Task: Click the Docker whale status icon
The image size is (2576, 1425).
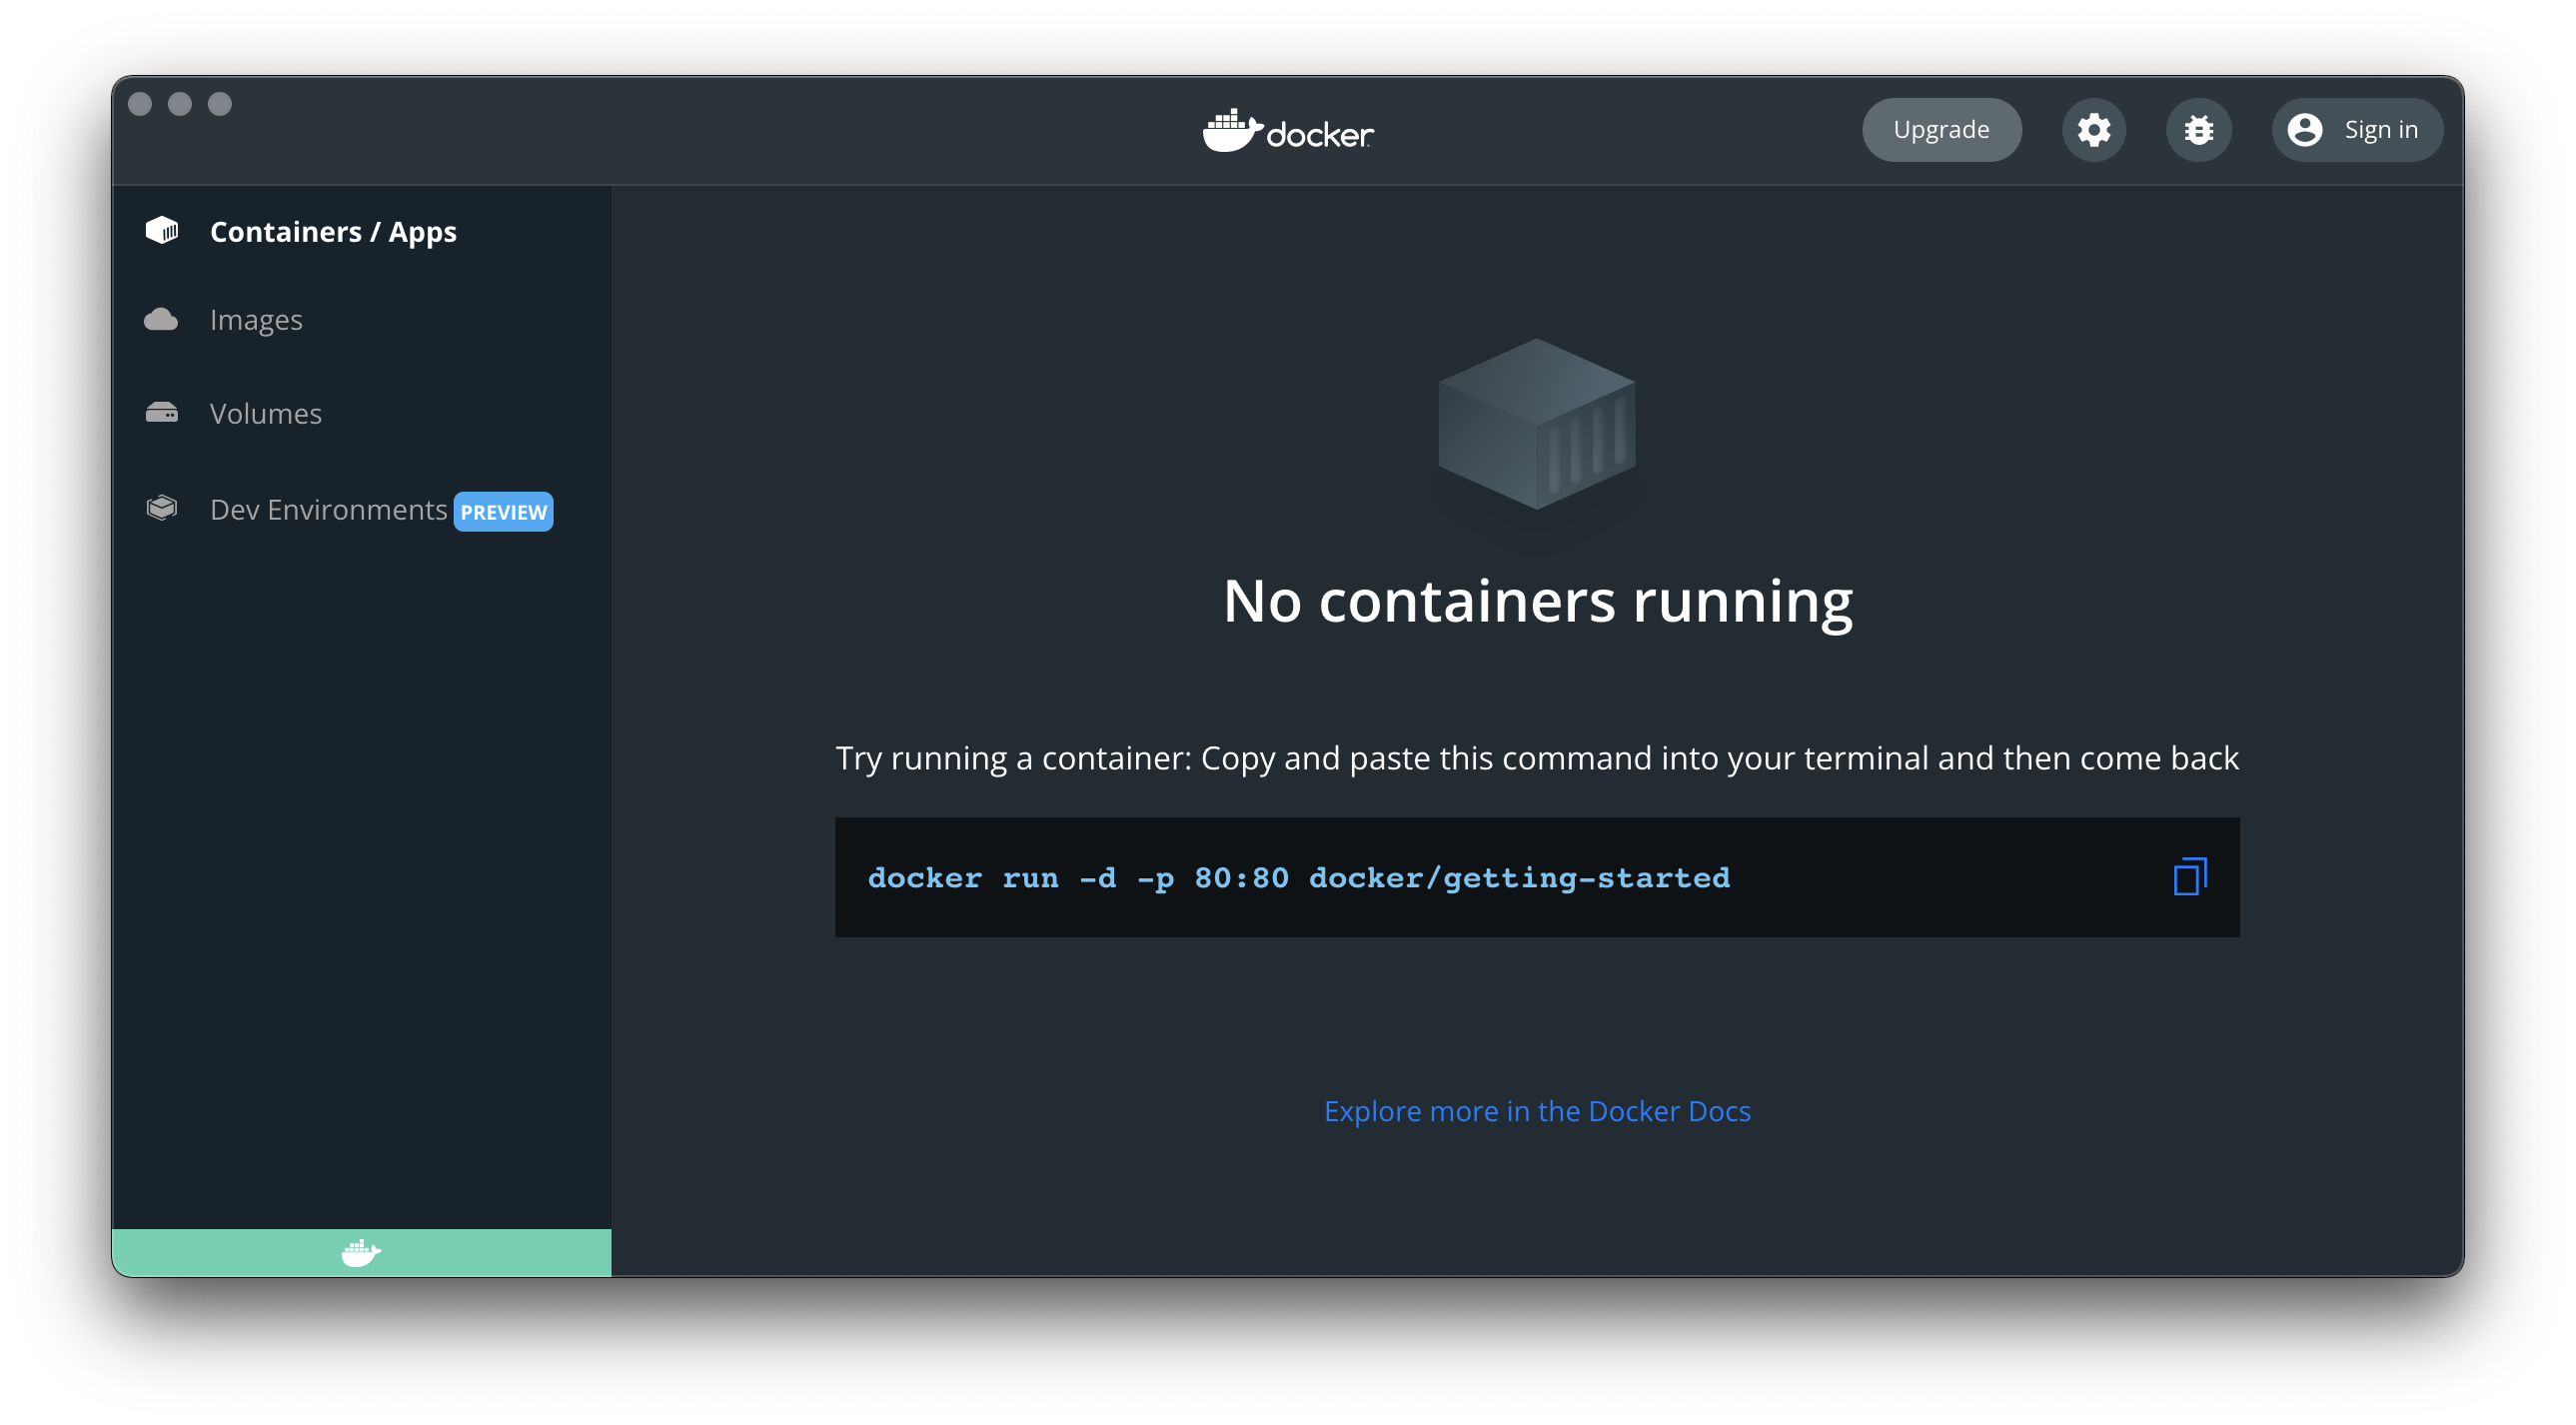Action: 361,1253
